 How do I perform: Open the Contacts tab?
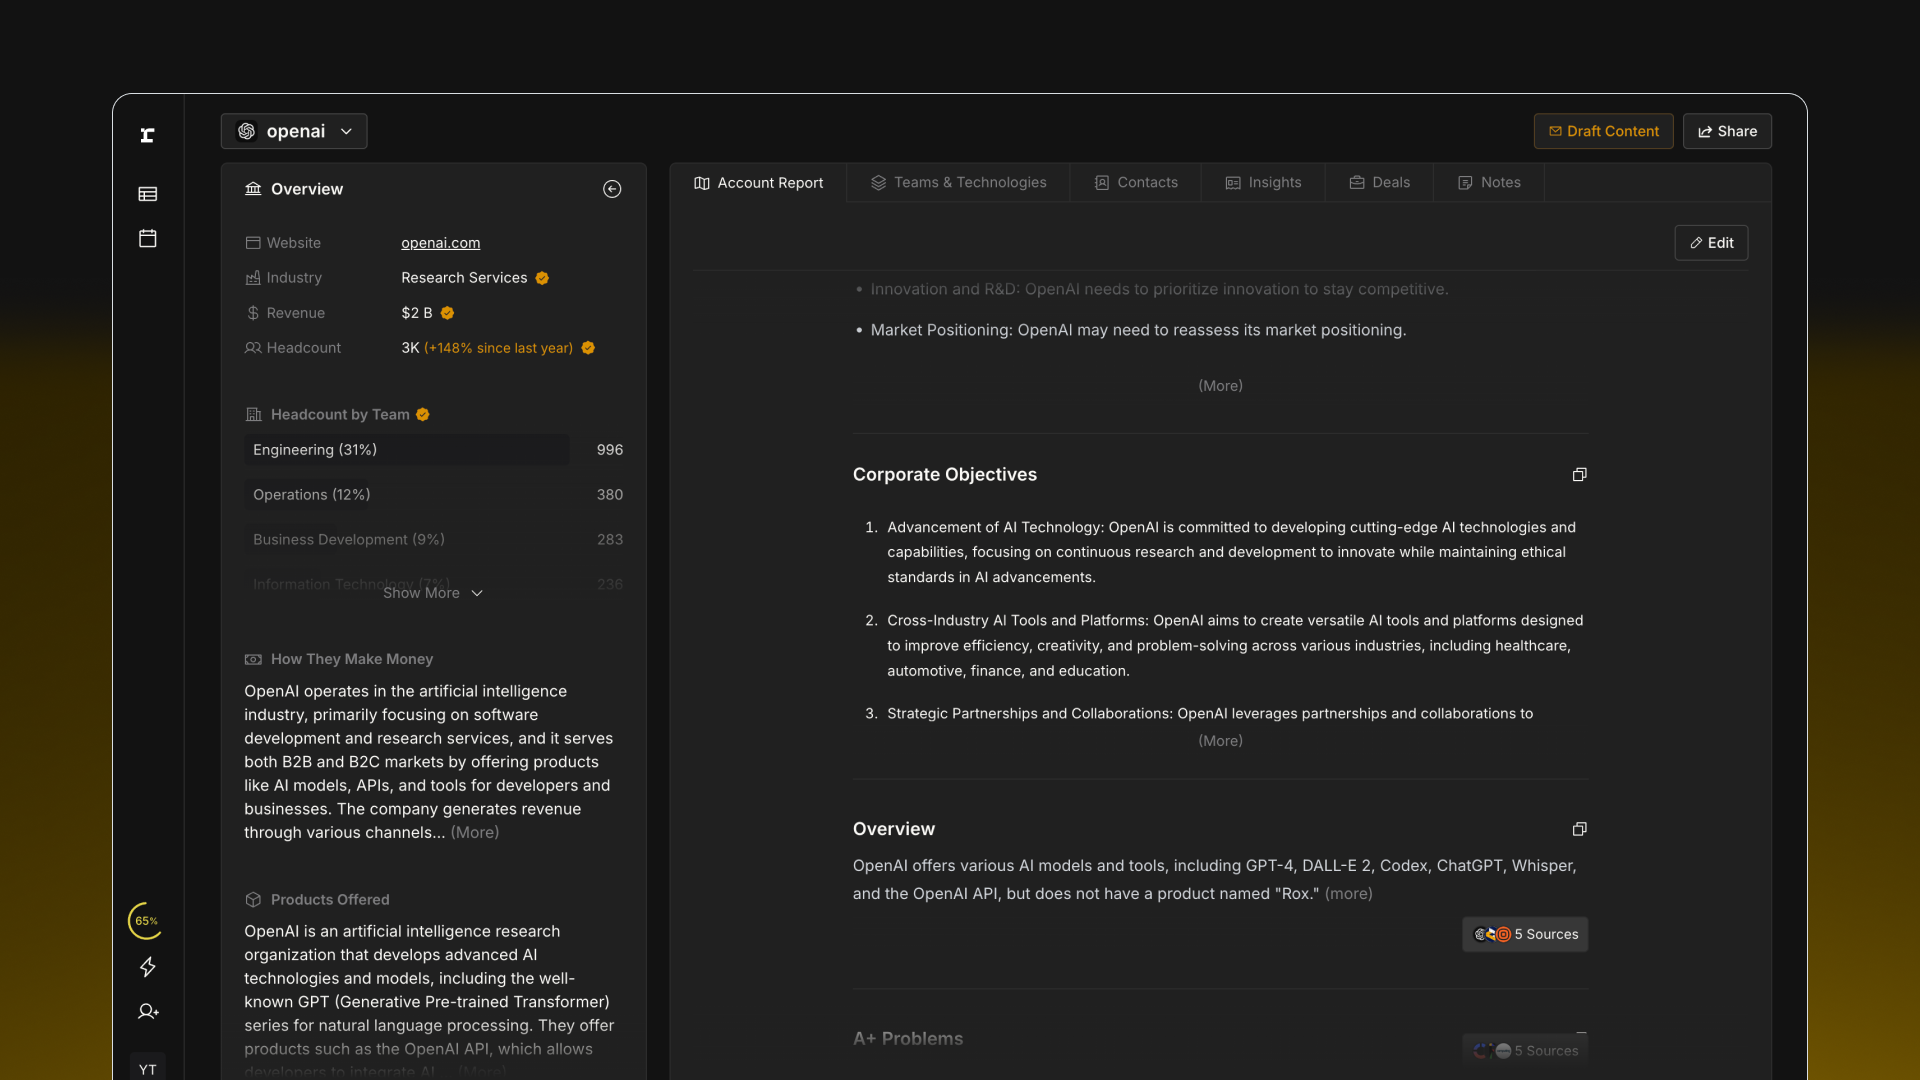coord(1135,183)
